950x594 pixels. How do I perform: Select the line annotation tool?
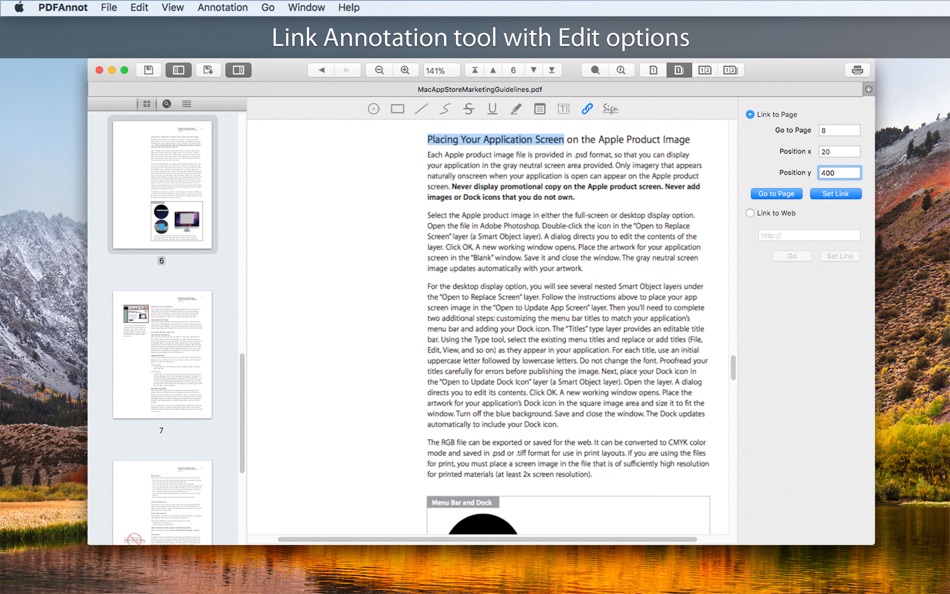pos(421,109)
